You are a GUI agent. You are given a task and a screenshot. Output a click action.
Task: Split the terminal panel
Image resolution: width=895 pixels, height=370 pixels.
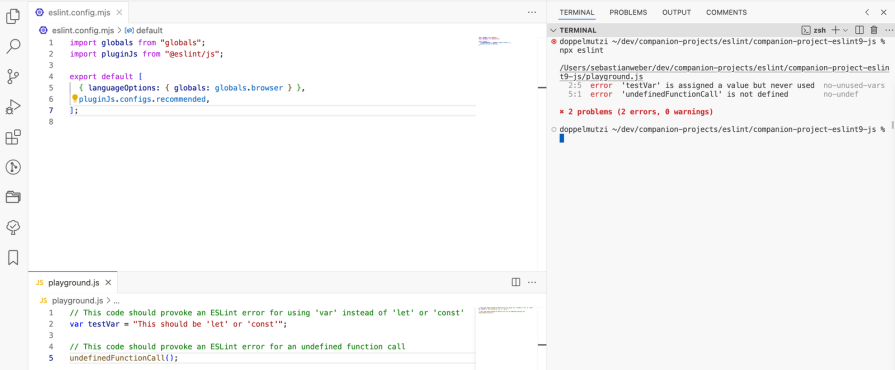pos(860,30)
